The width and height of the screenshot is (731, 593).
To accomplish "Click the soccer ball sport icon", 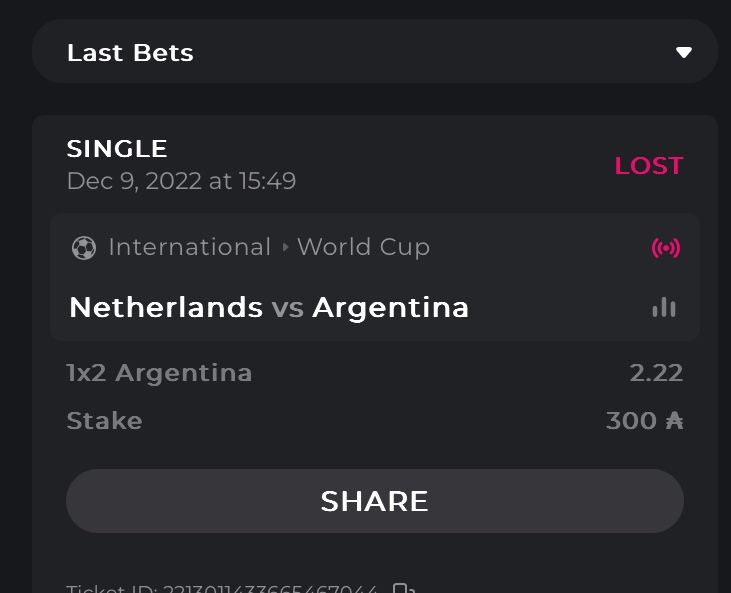I will pos(84,247).
